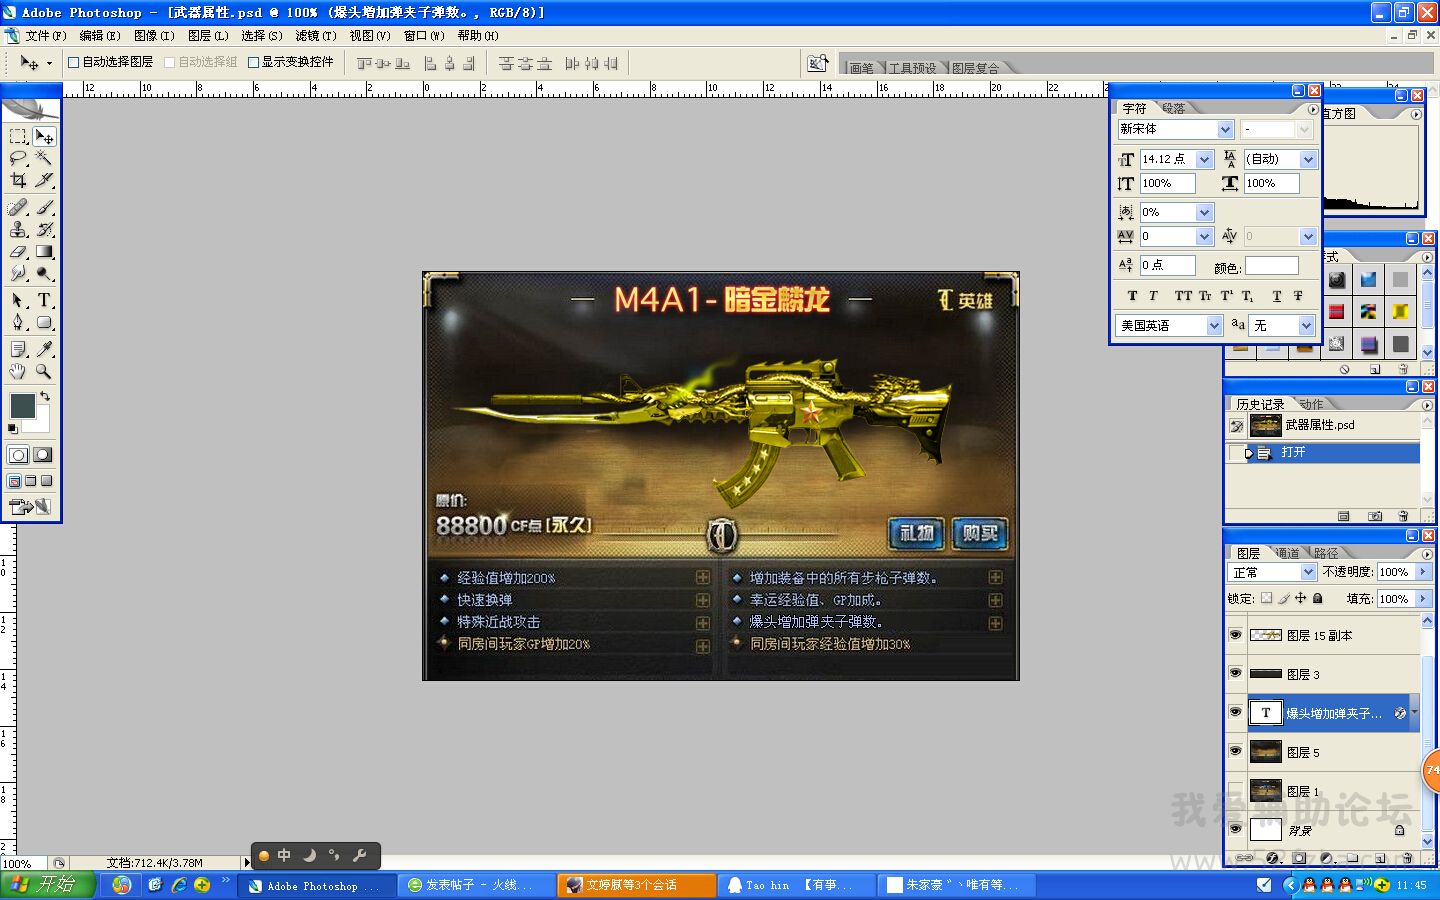Select layer 图层 5 thumbnail
Viewport: 1440px width, 900px height.
(x=1266, y=752)
